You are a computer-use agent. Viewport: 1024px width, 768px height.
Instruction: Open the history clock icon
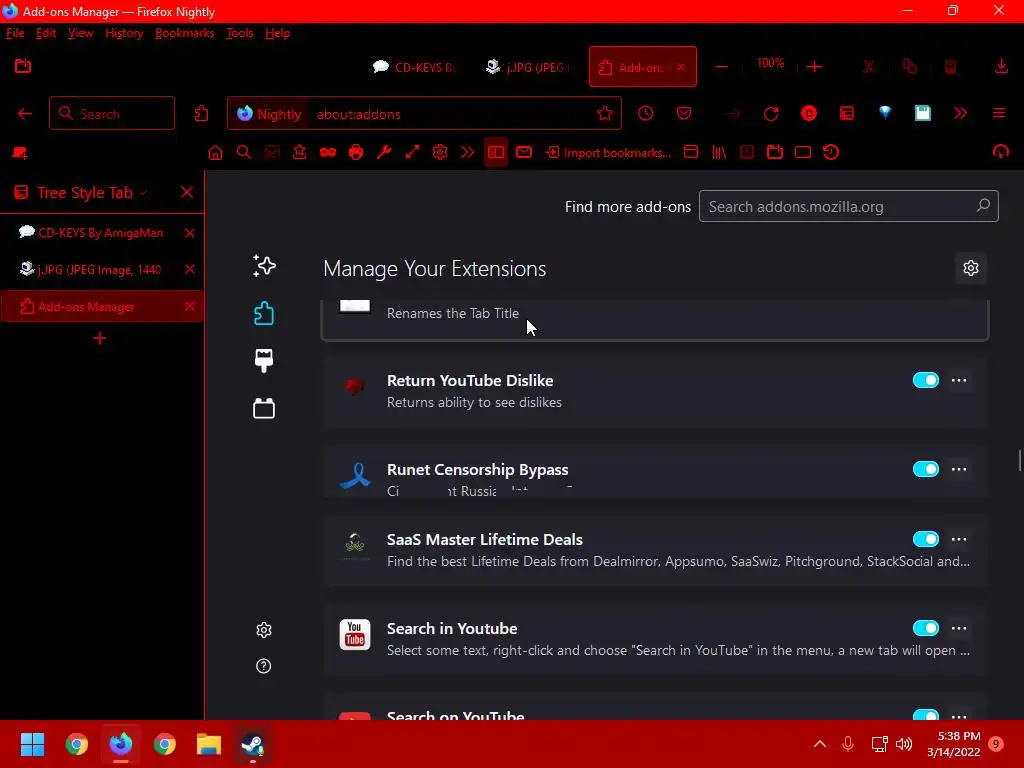click(645, 114)
